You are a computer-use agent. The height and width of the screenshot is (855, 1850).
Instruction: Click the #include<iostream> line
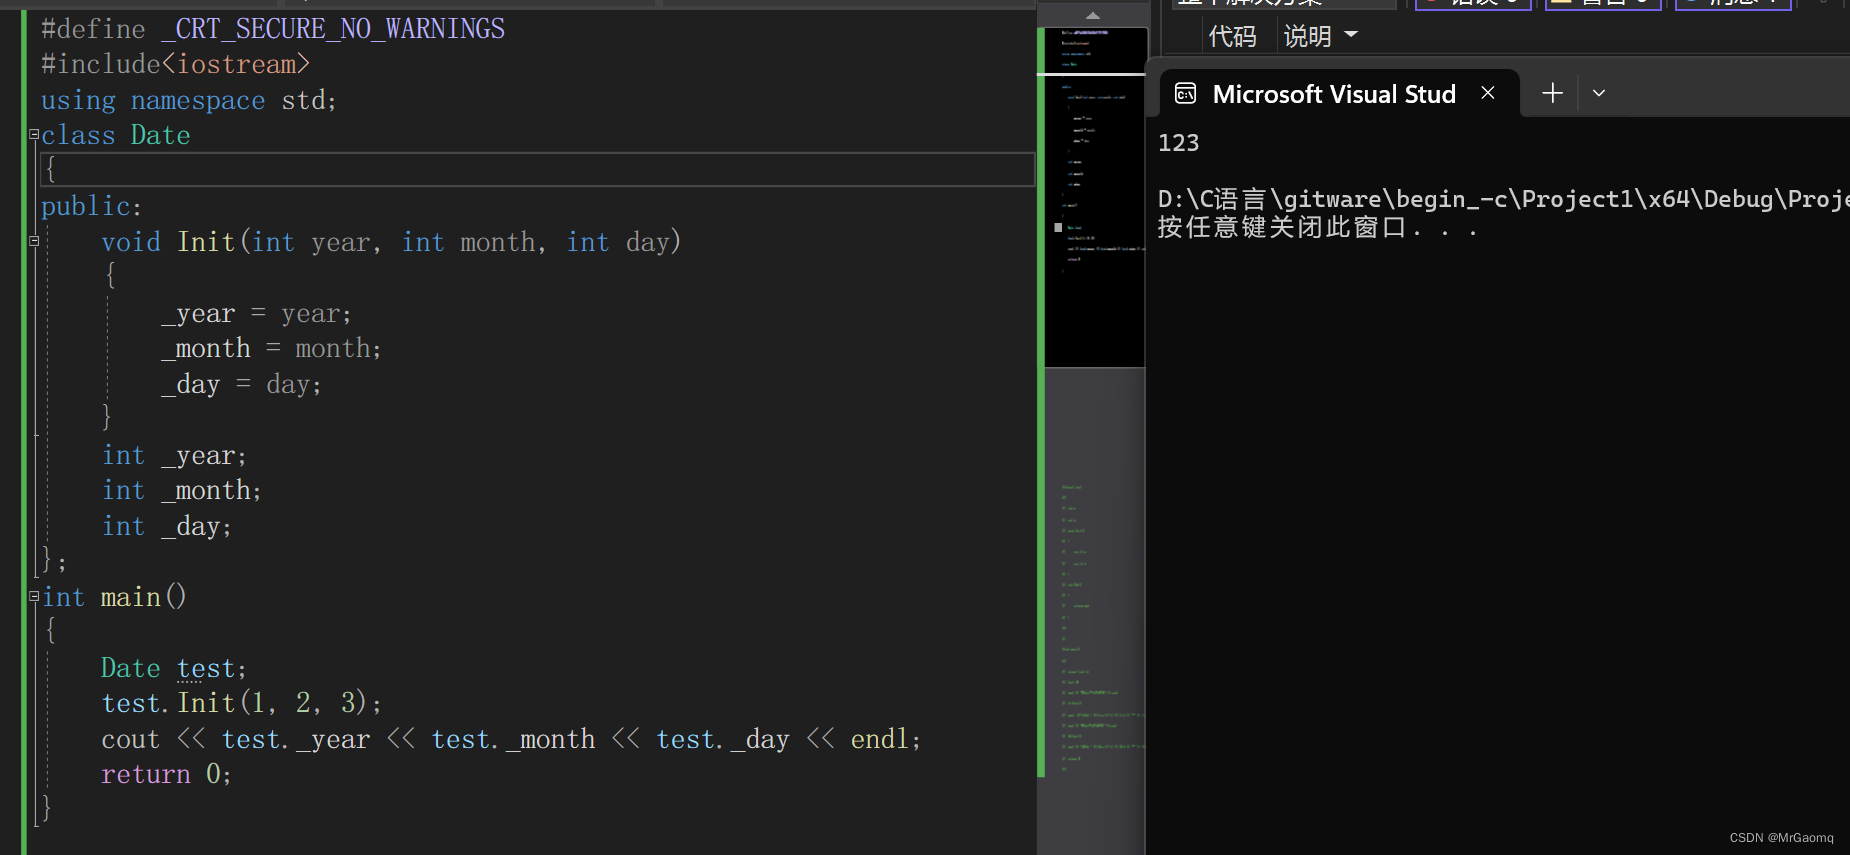click(x=175, y=64)
